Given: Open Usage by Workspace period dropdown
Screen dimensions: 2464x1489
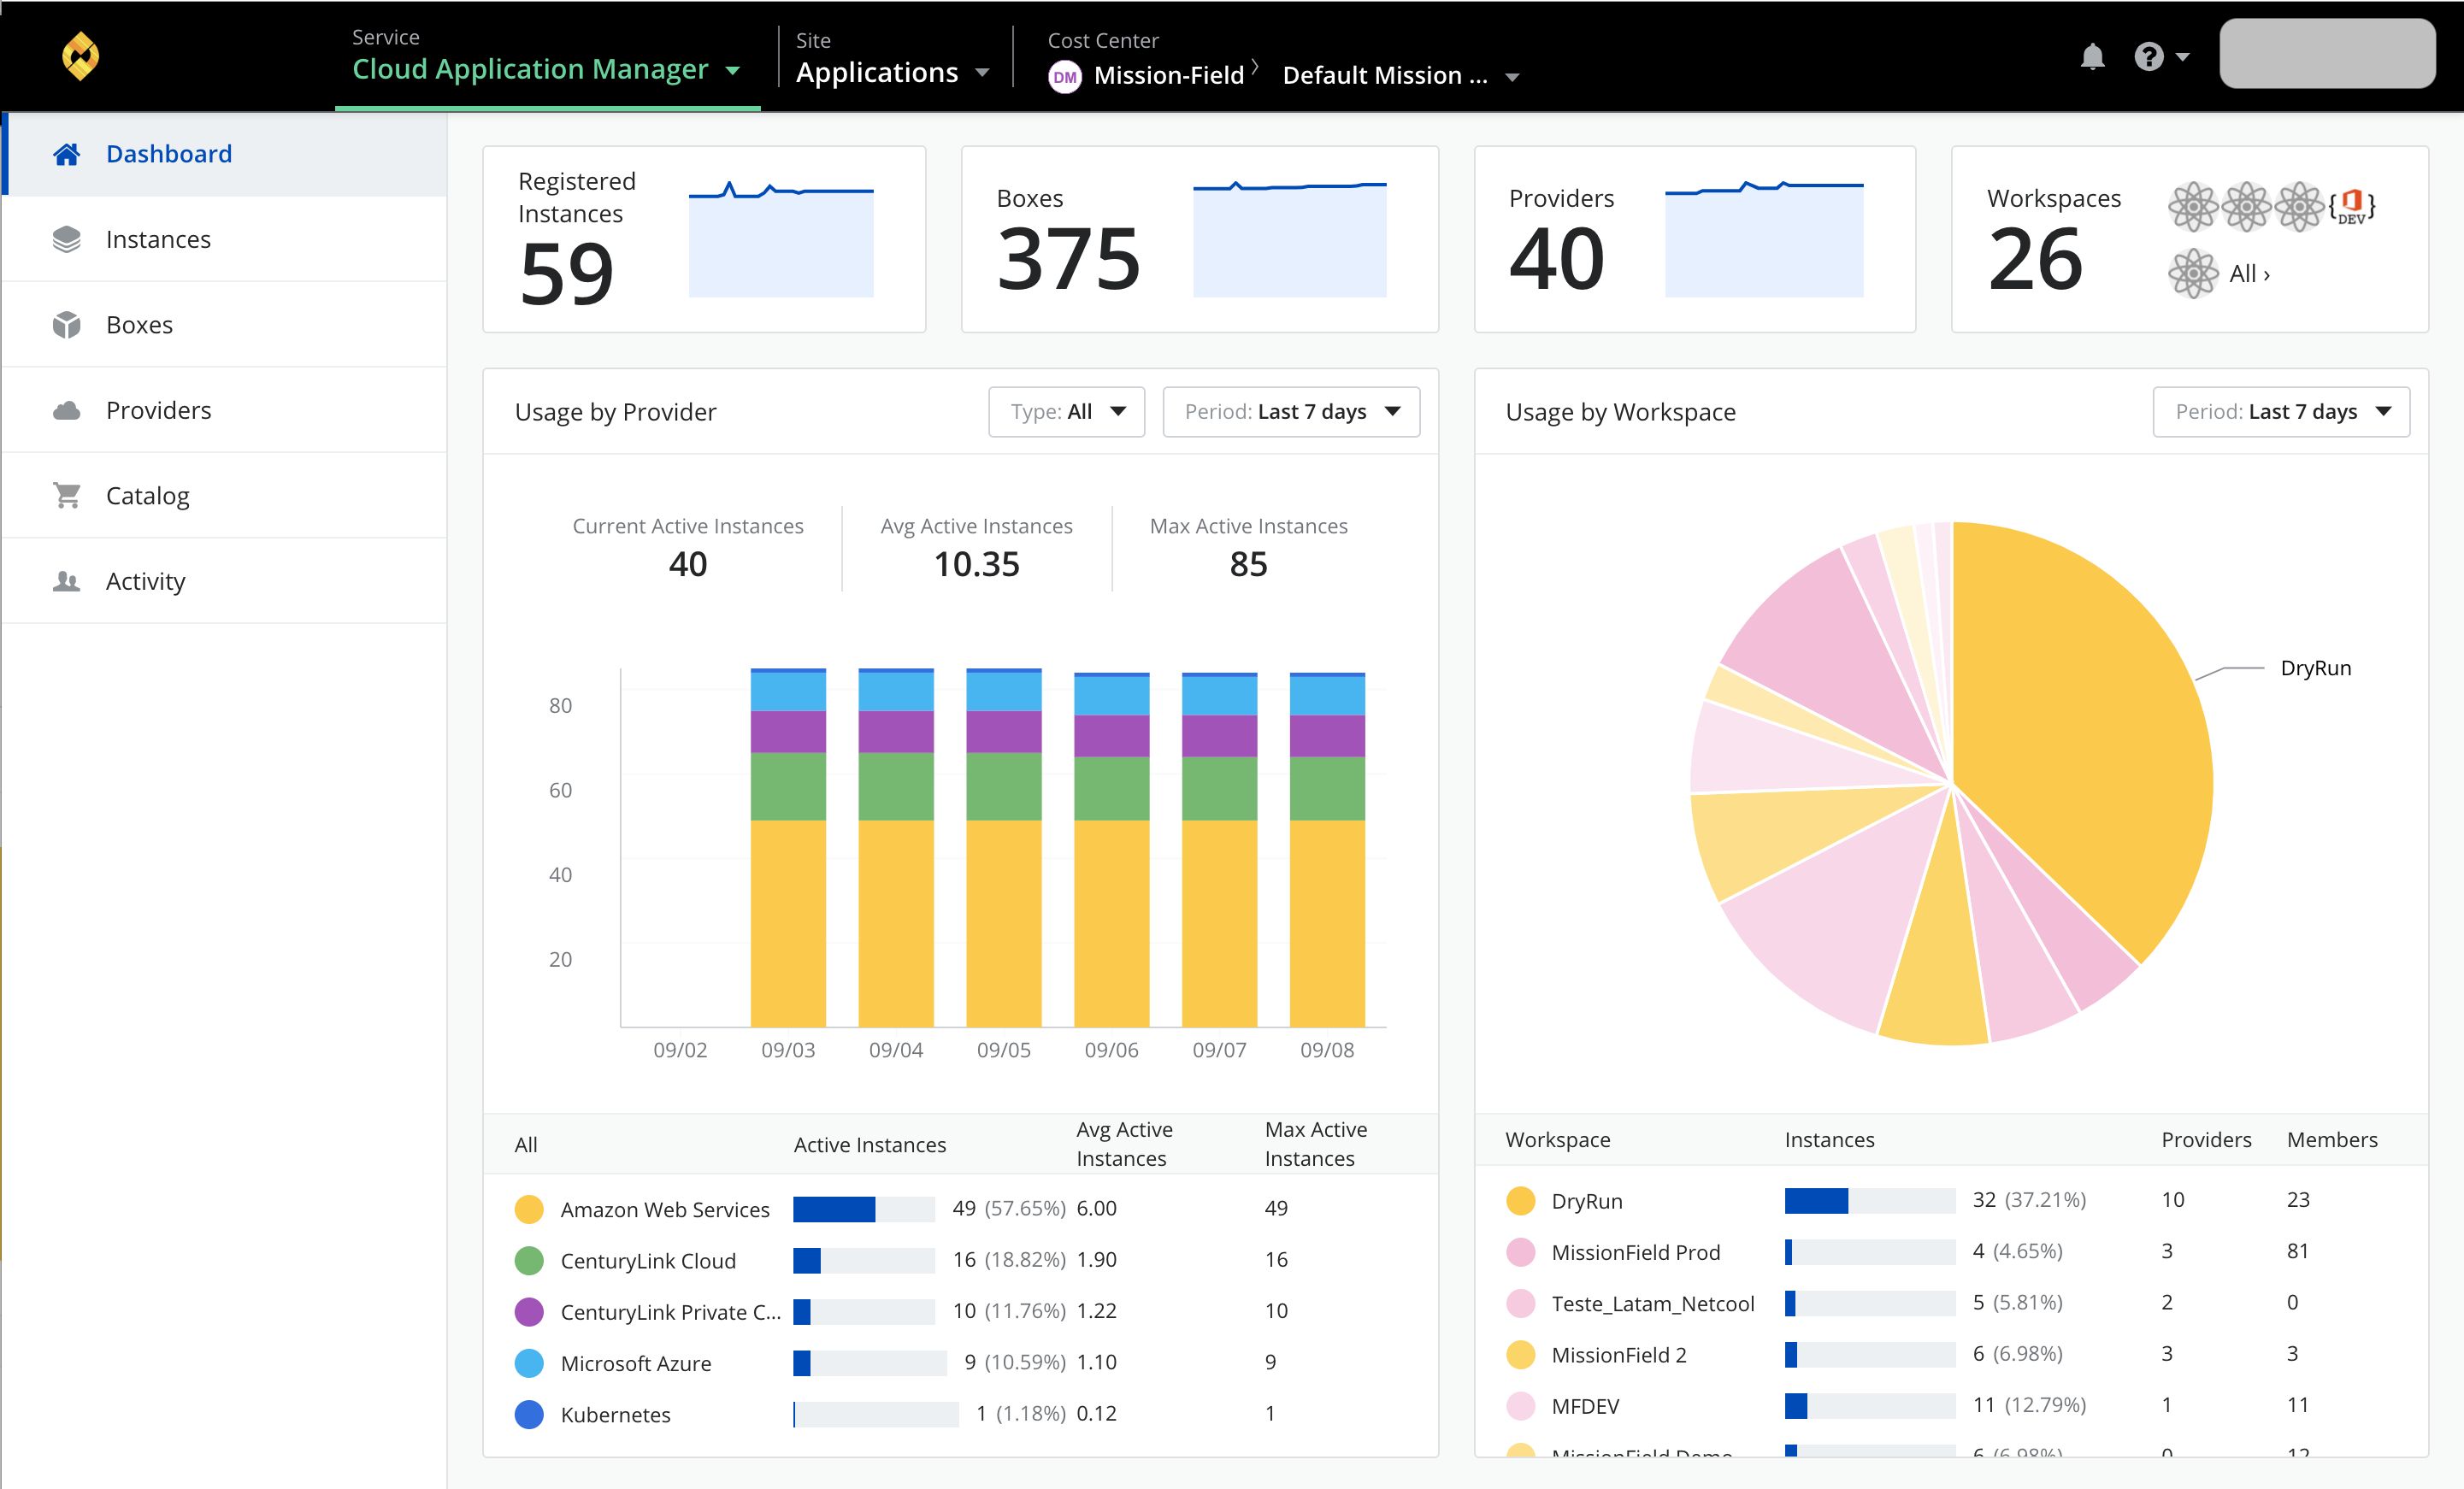Looking at the screenshot, I should 2281,412.
